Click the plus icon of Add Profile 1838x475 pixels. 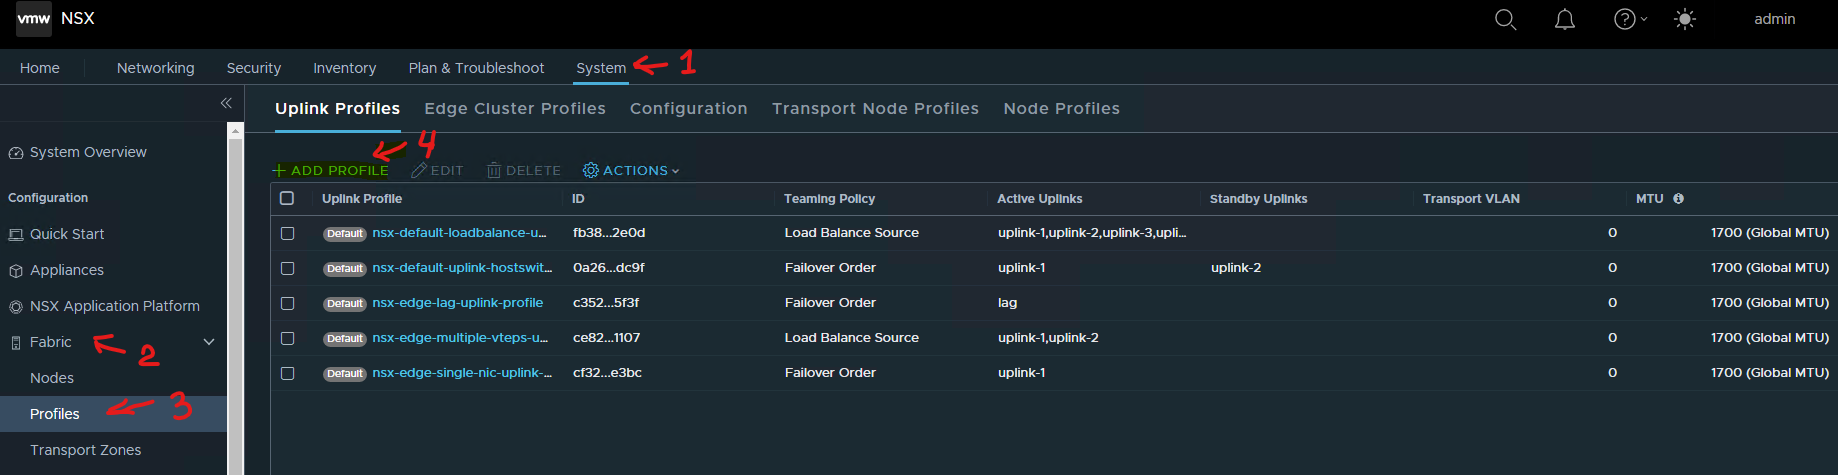pos(279,170)
